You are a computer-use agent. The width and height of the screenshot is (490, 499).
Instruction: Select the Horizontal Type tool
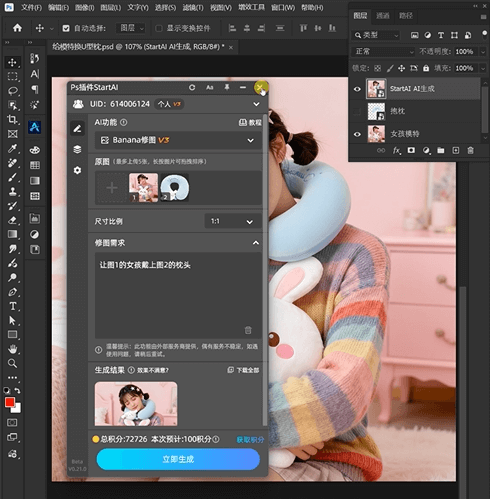click(12, 306)
